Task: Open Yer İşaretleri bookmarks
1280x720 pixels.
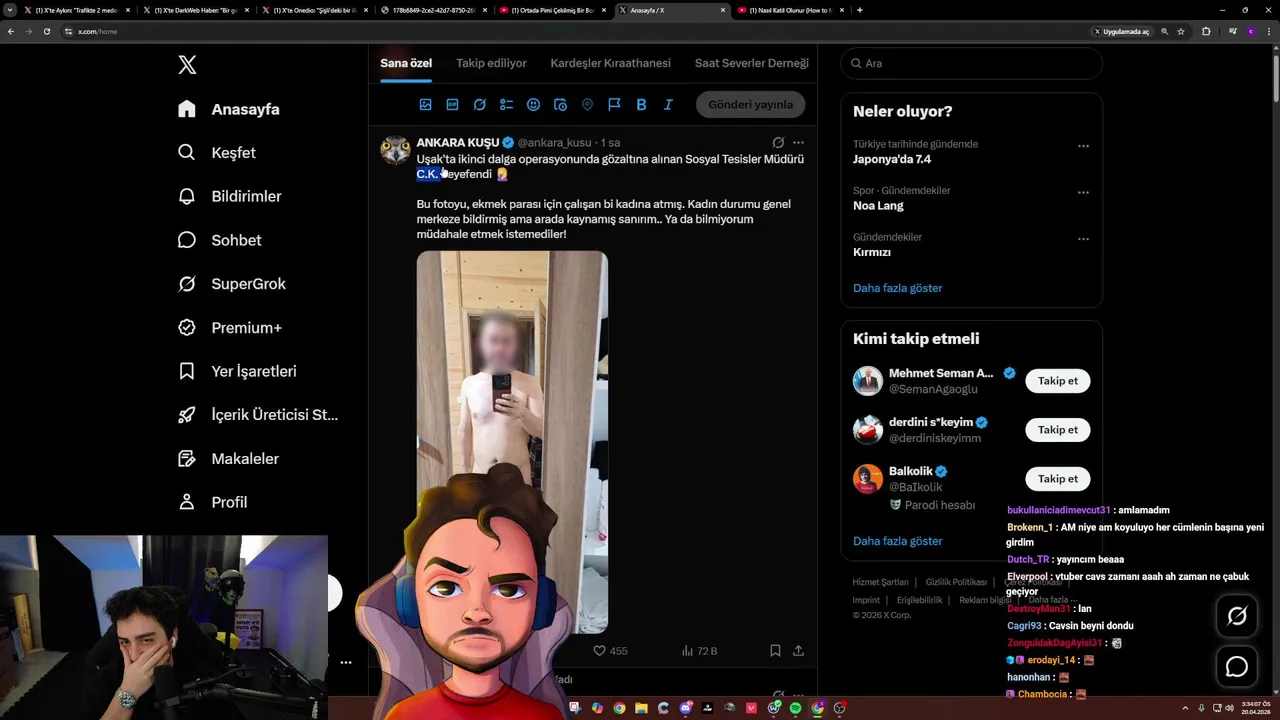Action: click(236, 371)
